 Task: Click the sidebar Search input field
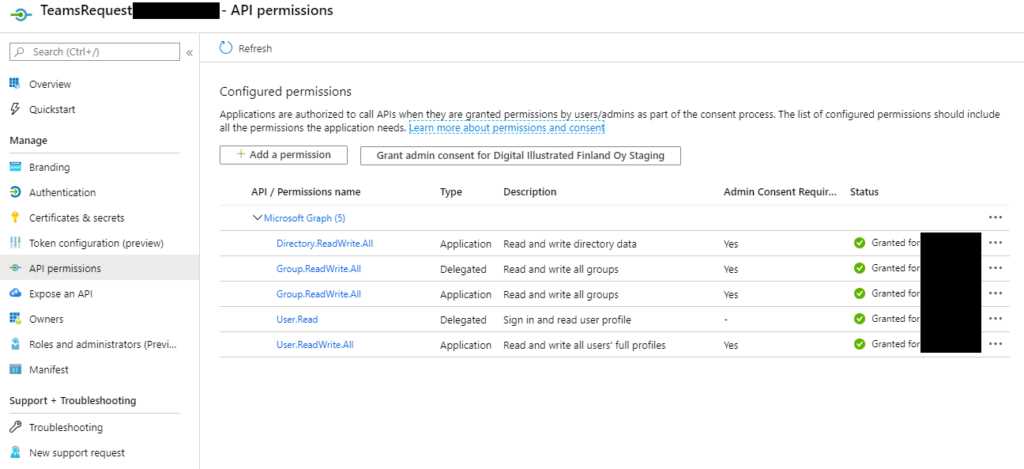(x=95, y=52)
